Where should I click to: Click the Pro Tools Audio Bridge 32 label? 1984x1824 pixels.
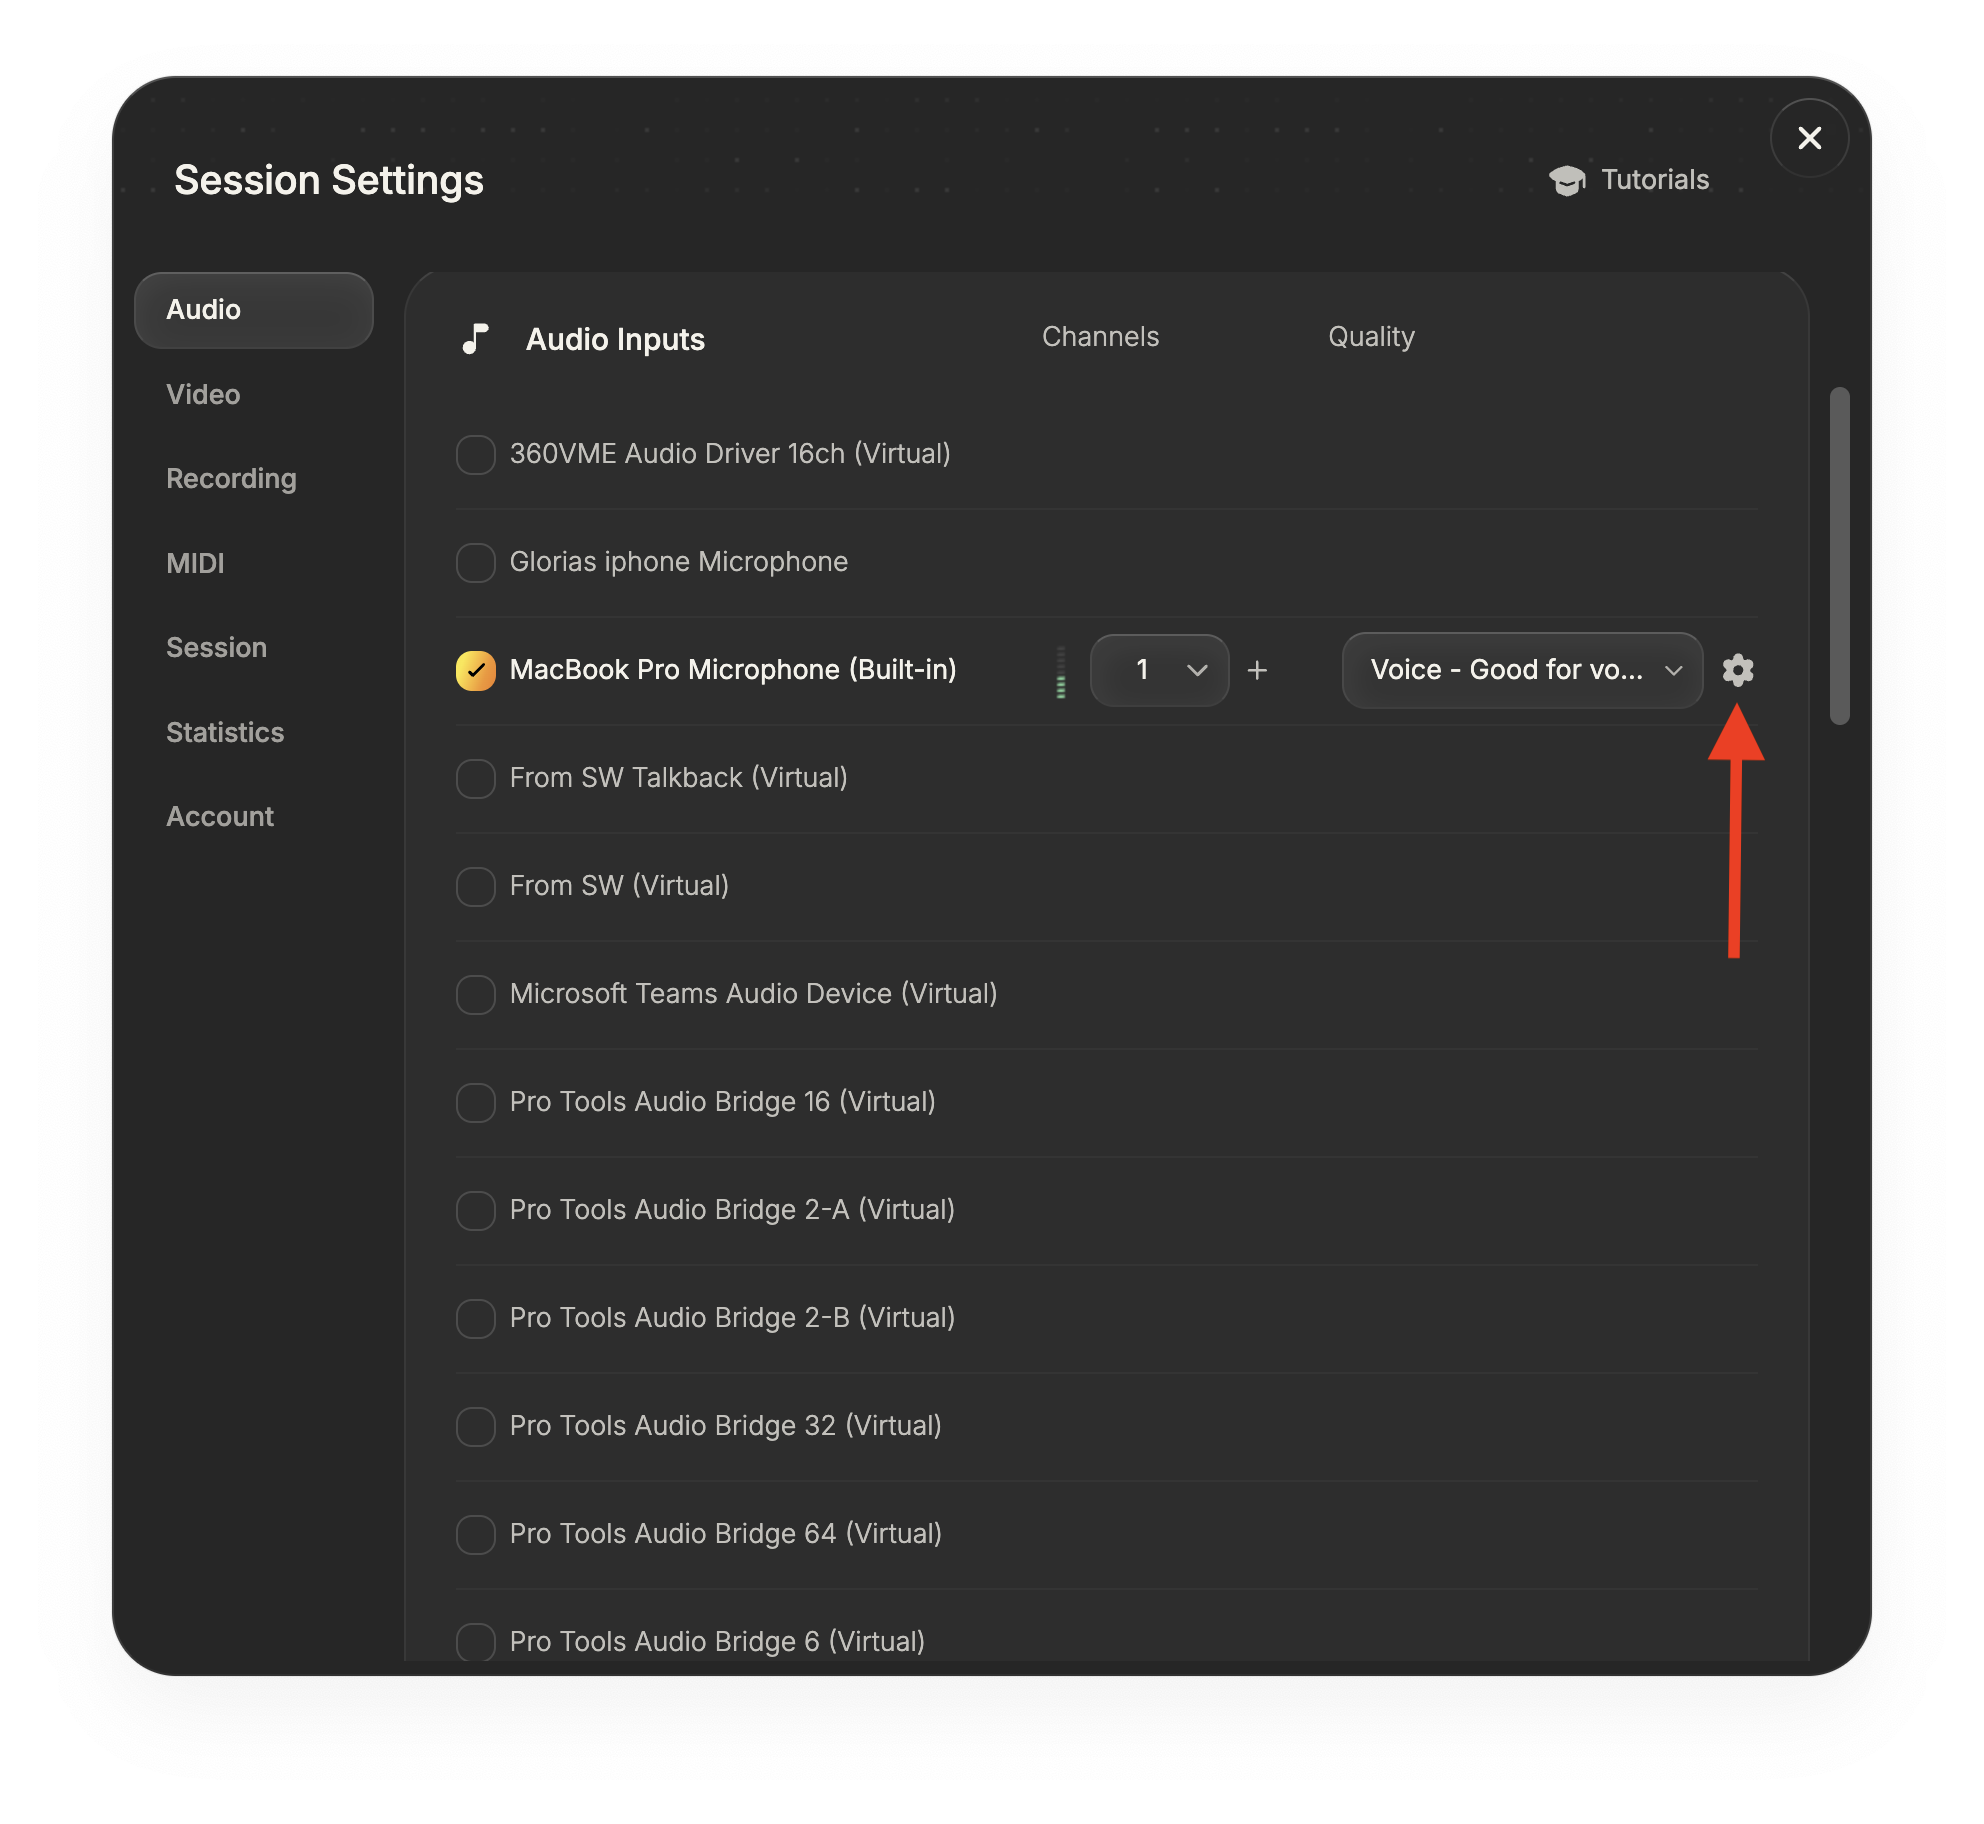[x=726, y=1426]
